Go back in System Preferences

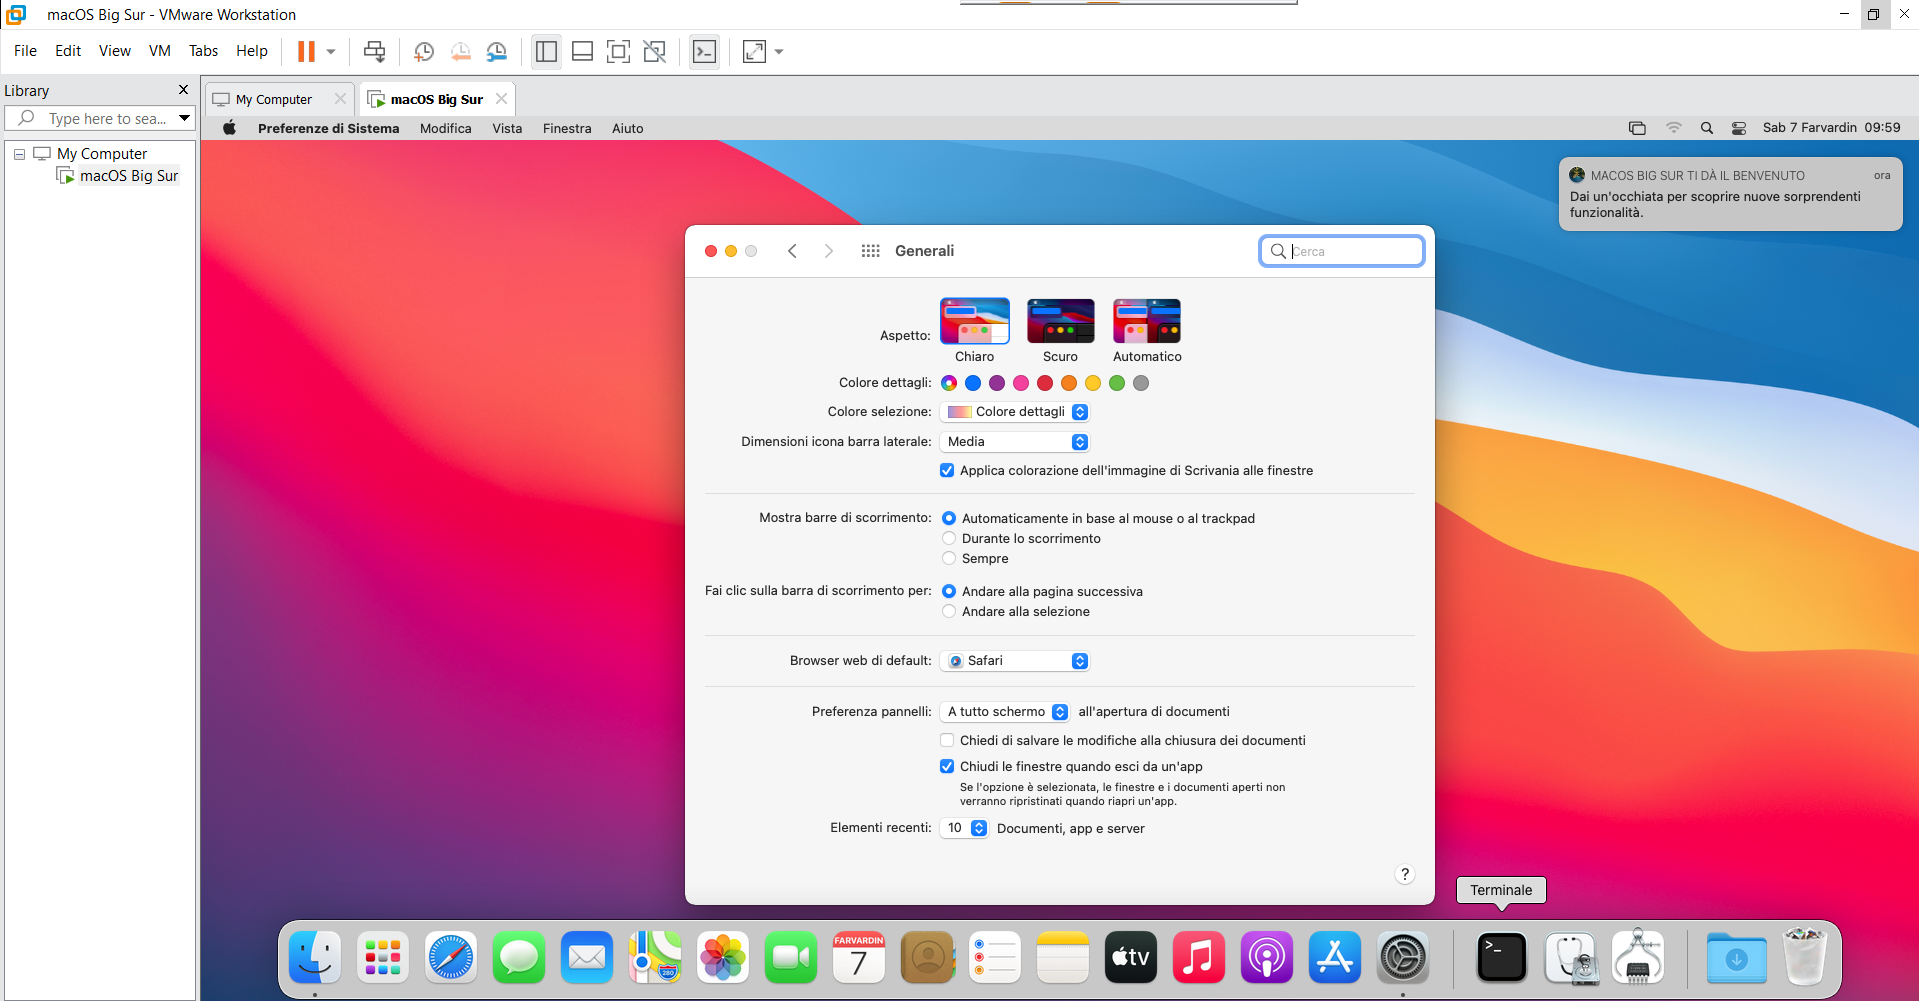point(792,251)
